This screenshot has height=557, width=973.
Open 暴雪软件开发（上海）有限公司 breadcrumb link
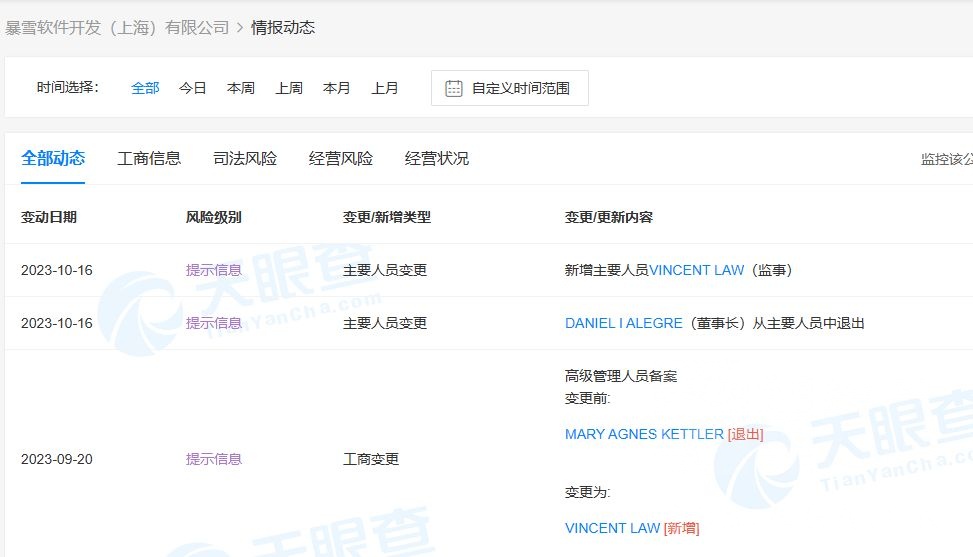pos(117,28)
